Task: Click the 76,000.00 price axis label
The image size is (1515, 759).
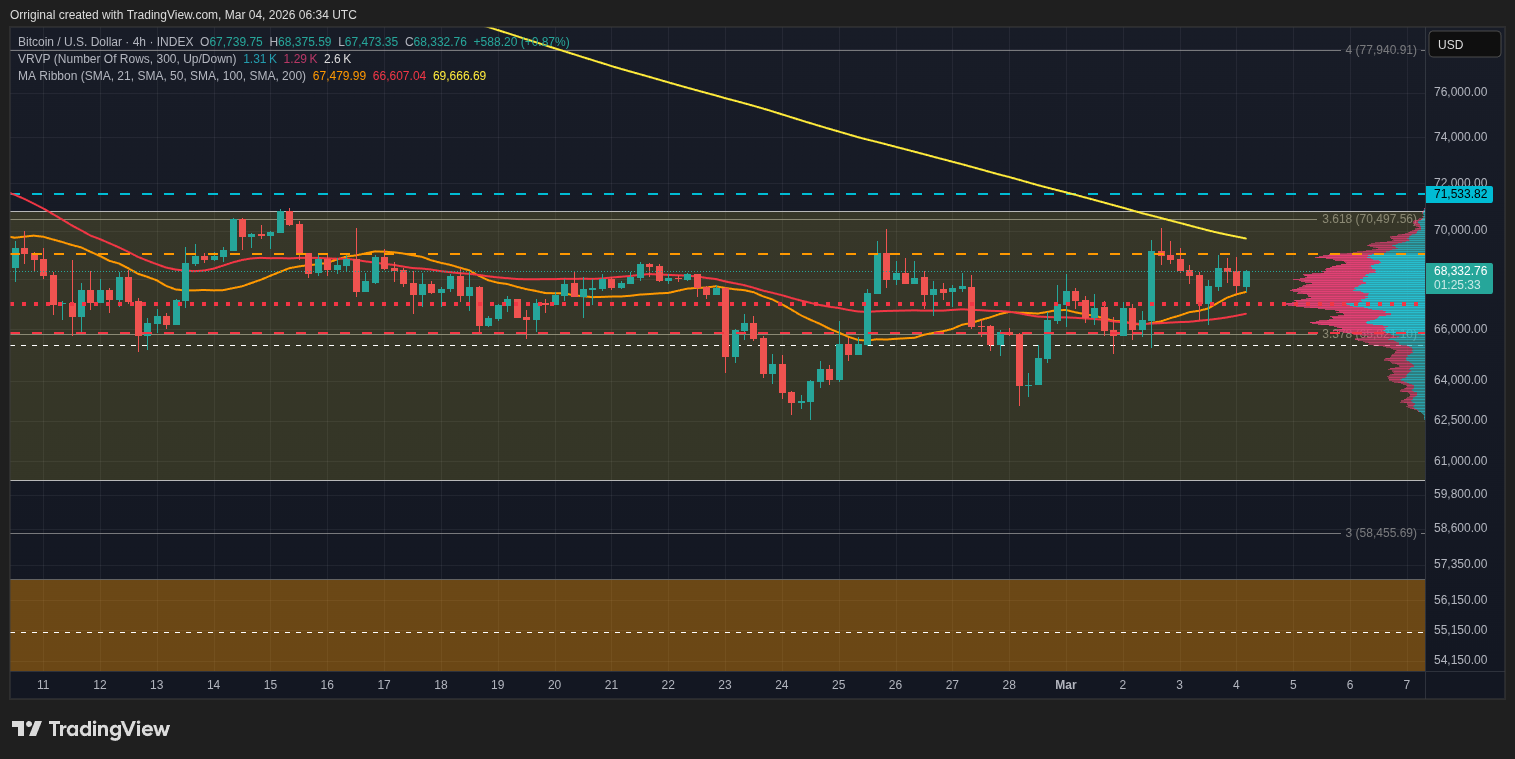Action: [x=1460, y=92]
